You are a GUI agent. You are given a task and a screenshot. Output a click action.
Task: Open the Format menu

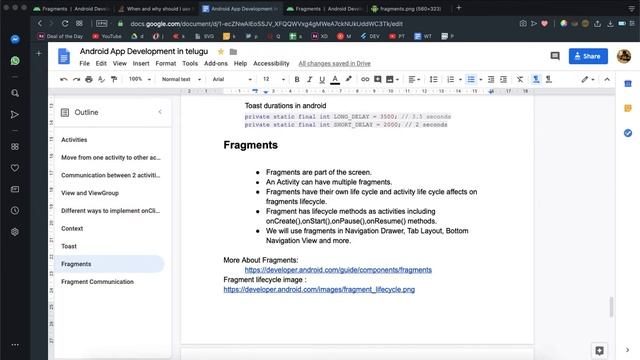pos(166,63)
